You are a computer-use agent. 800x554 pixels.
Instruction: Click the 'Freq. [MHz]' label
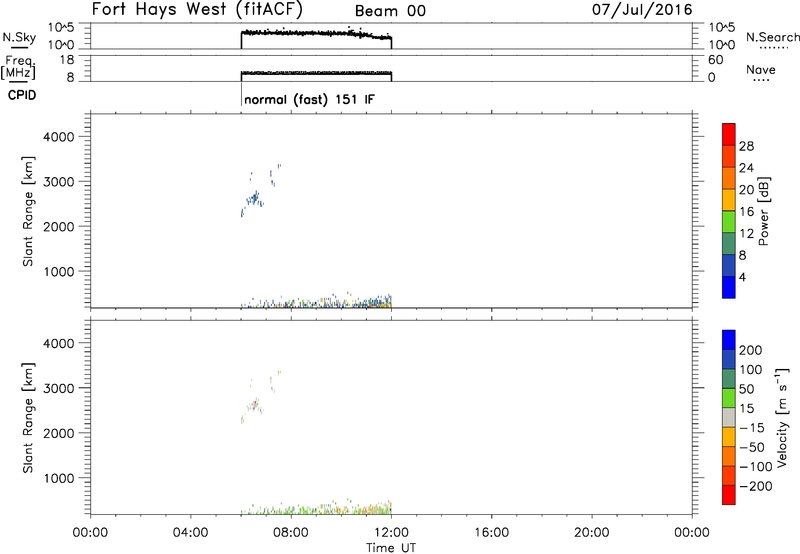pos(19,67)
